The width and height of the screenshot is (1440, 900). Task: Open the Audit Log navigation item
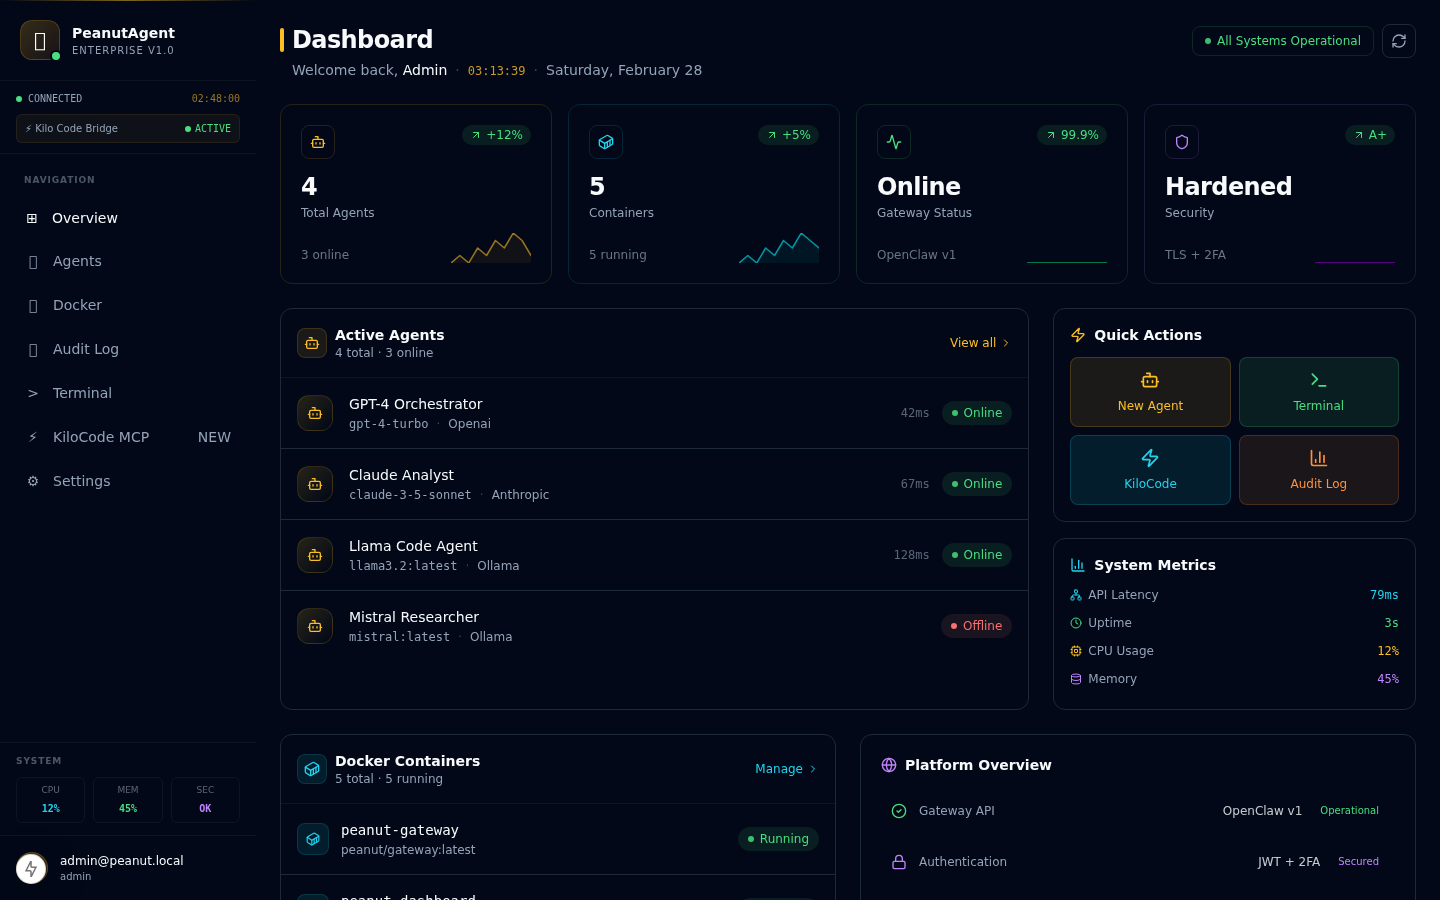85,349
